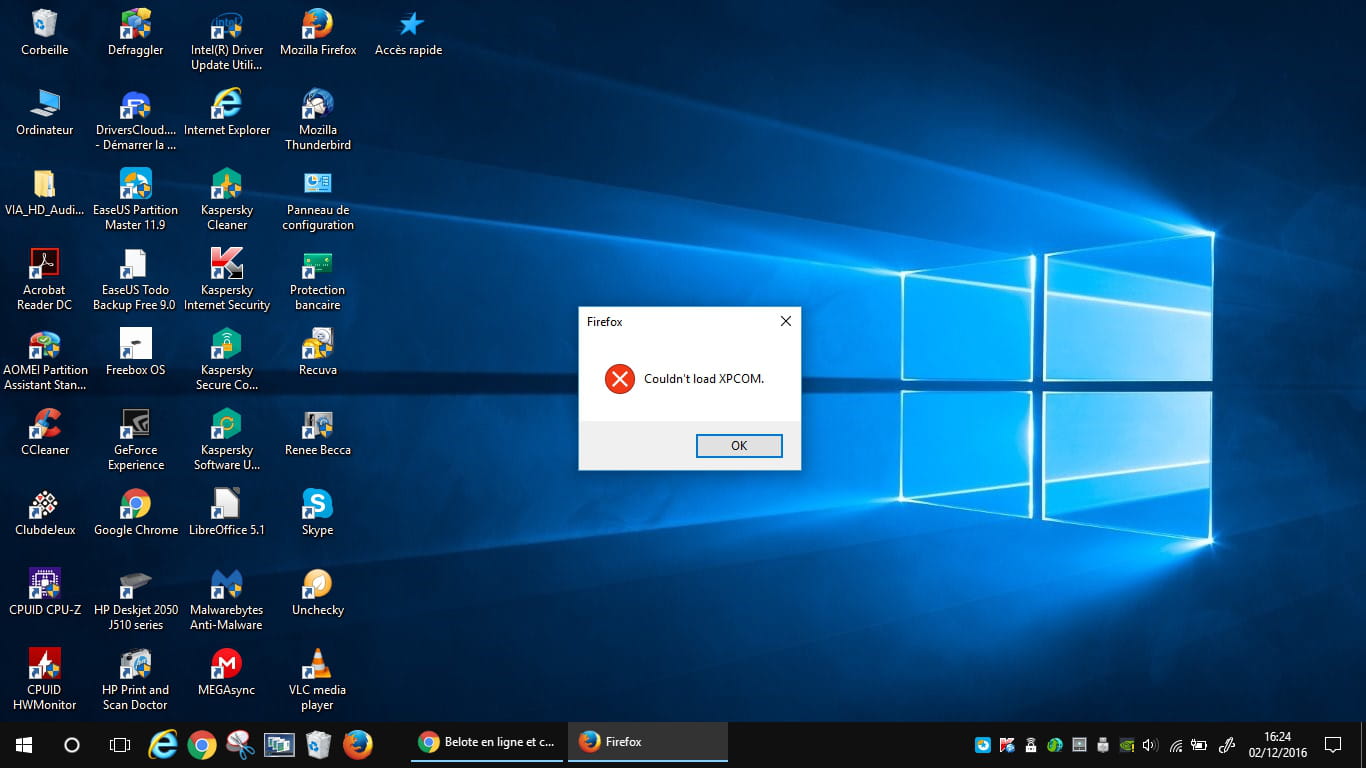Open the Snipping Tool taskbar pin
Viewport: 1366px width, 768px height.
(241, 744)
